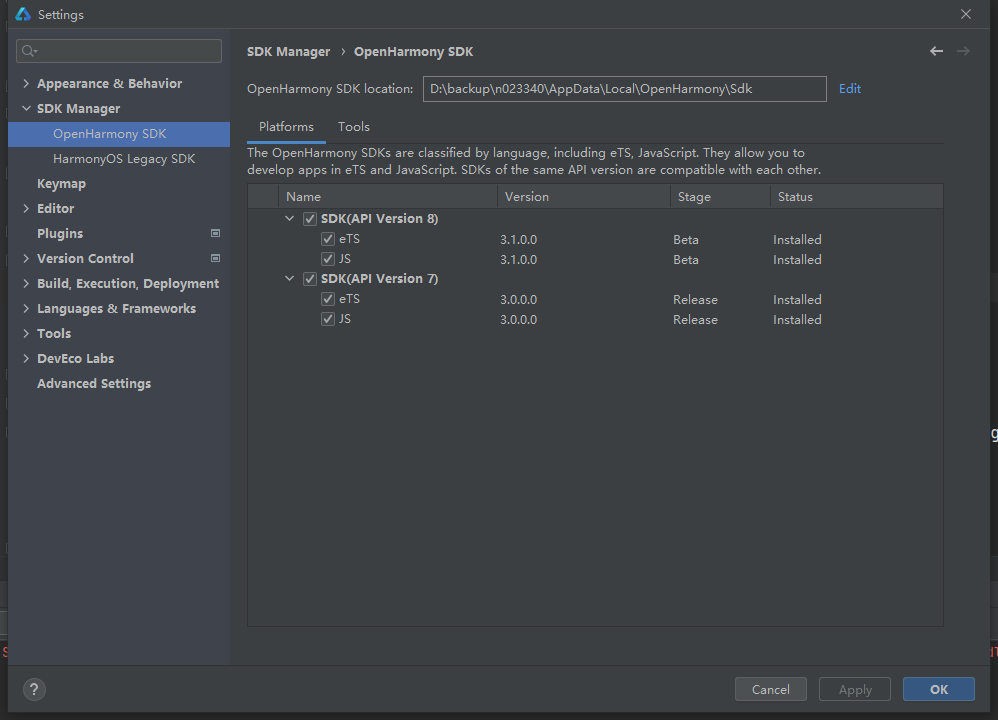Screen dimensions: 998x720
Task: Collapse the SDK(API Version 8) group
Action: pyautogui.click(x=290, y=218)
